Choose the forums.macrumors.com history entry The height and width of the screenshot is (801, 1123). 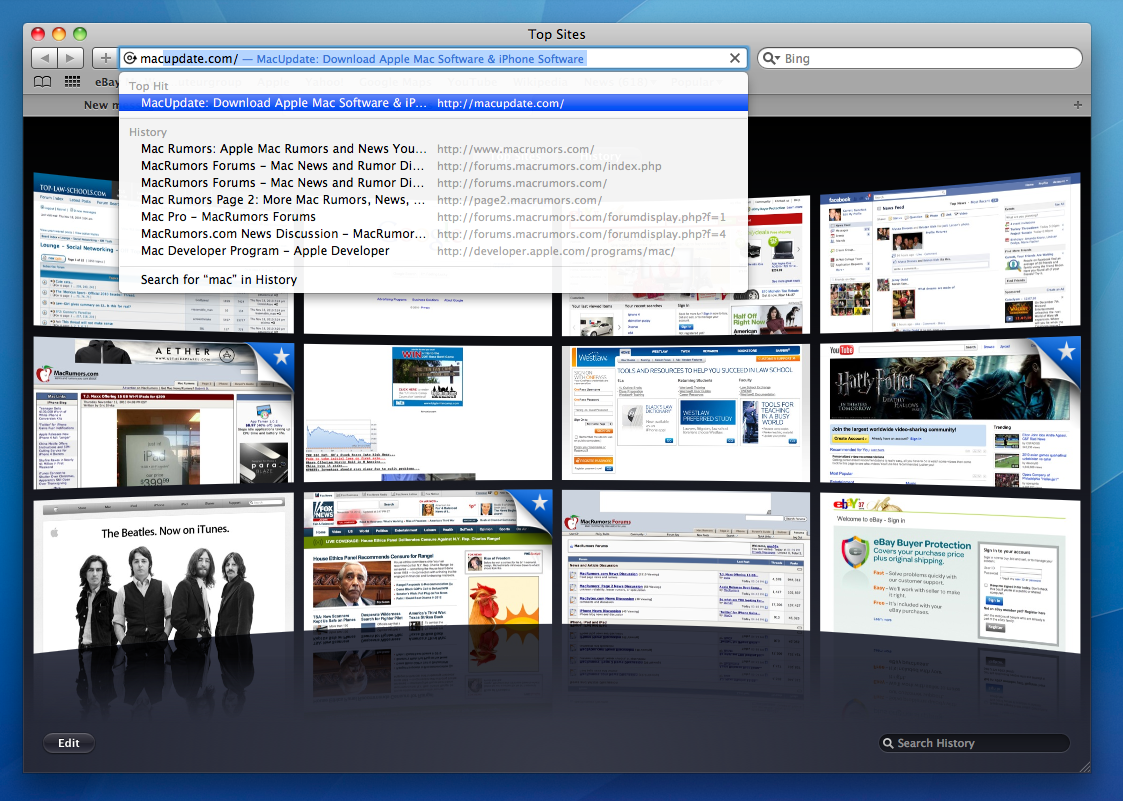click(x=433, y=183)
